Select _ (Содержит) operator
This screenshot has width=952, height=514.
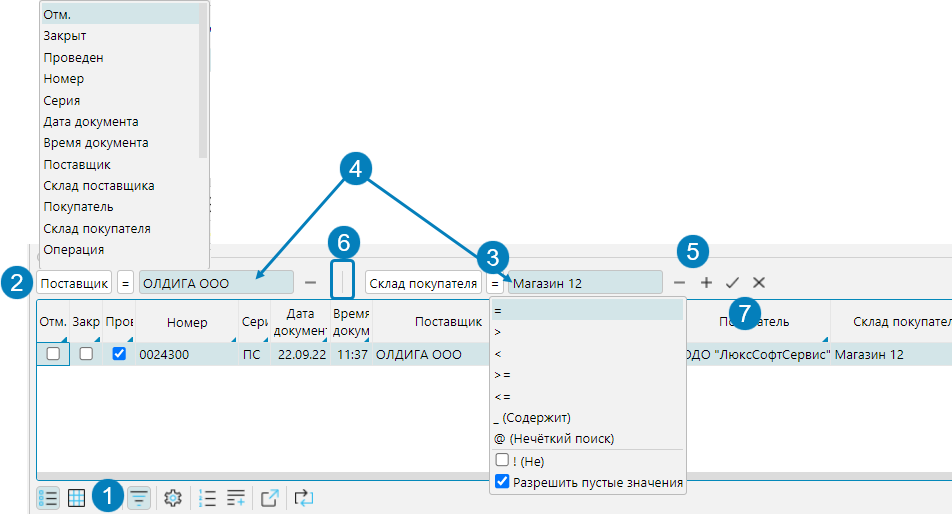[588, 418]
